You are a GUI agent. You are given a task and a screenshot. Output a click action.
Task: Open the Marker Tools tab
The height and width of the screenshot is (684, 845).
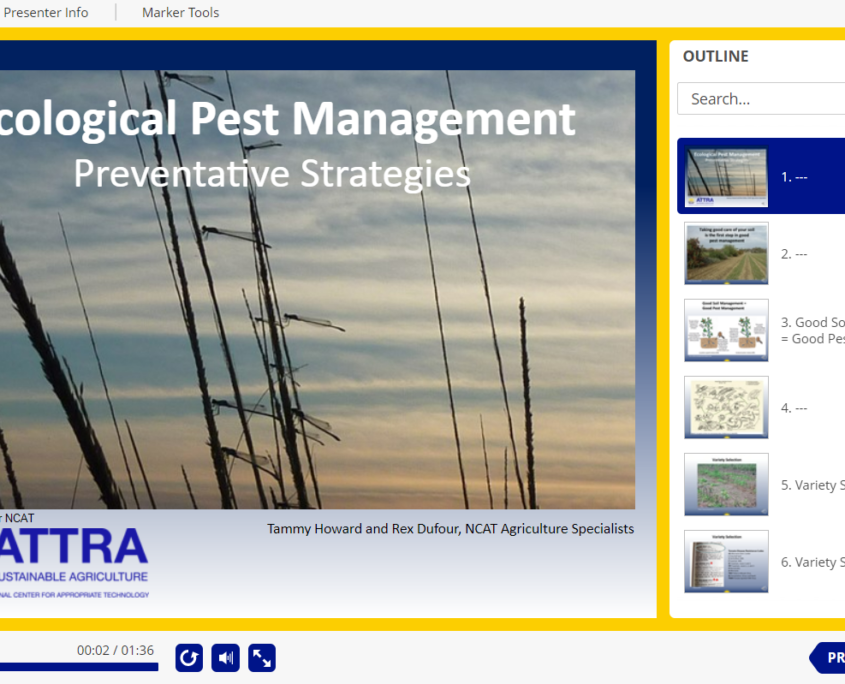click(x=180, y=13)
